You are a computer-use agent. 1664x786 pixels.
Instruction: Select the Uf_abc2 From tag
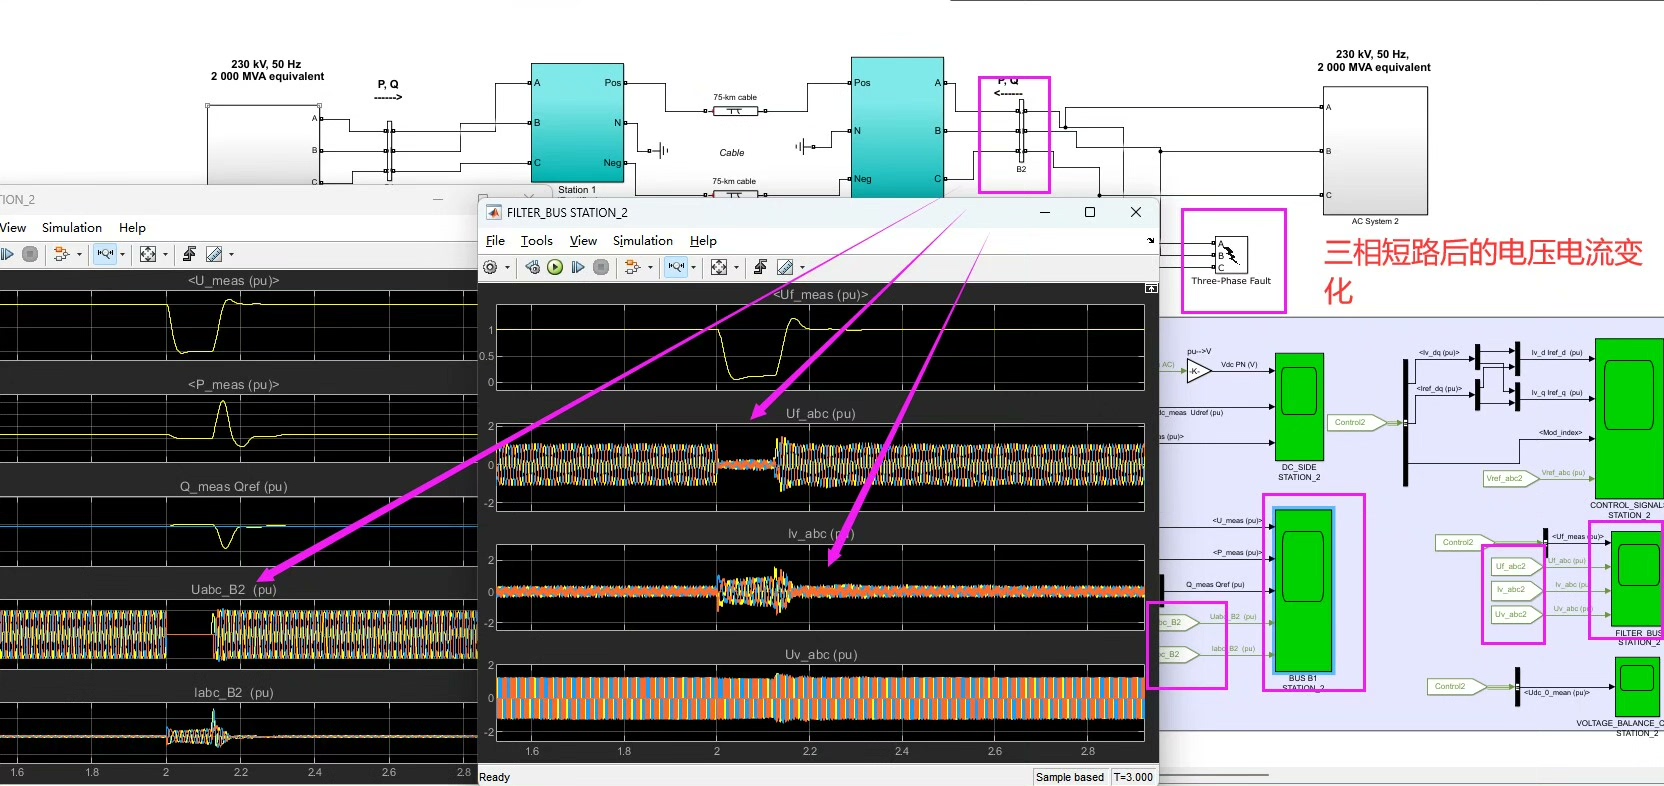tap(1515, 566)
